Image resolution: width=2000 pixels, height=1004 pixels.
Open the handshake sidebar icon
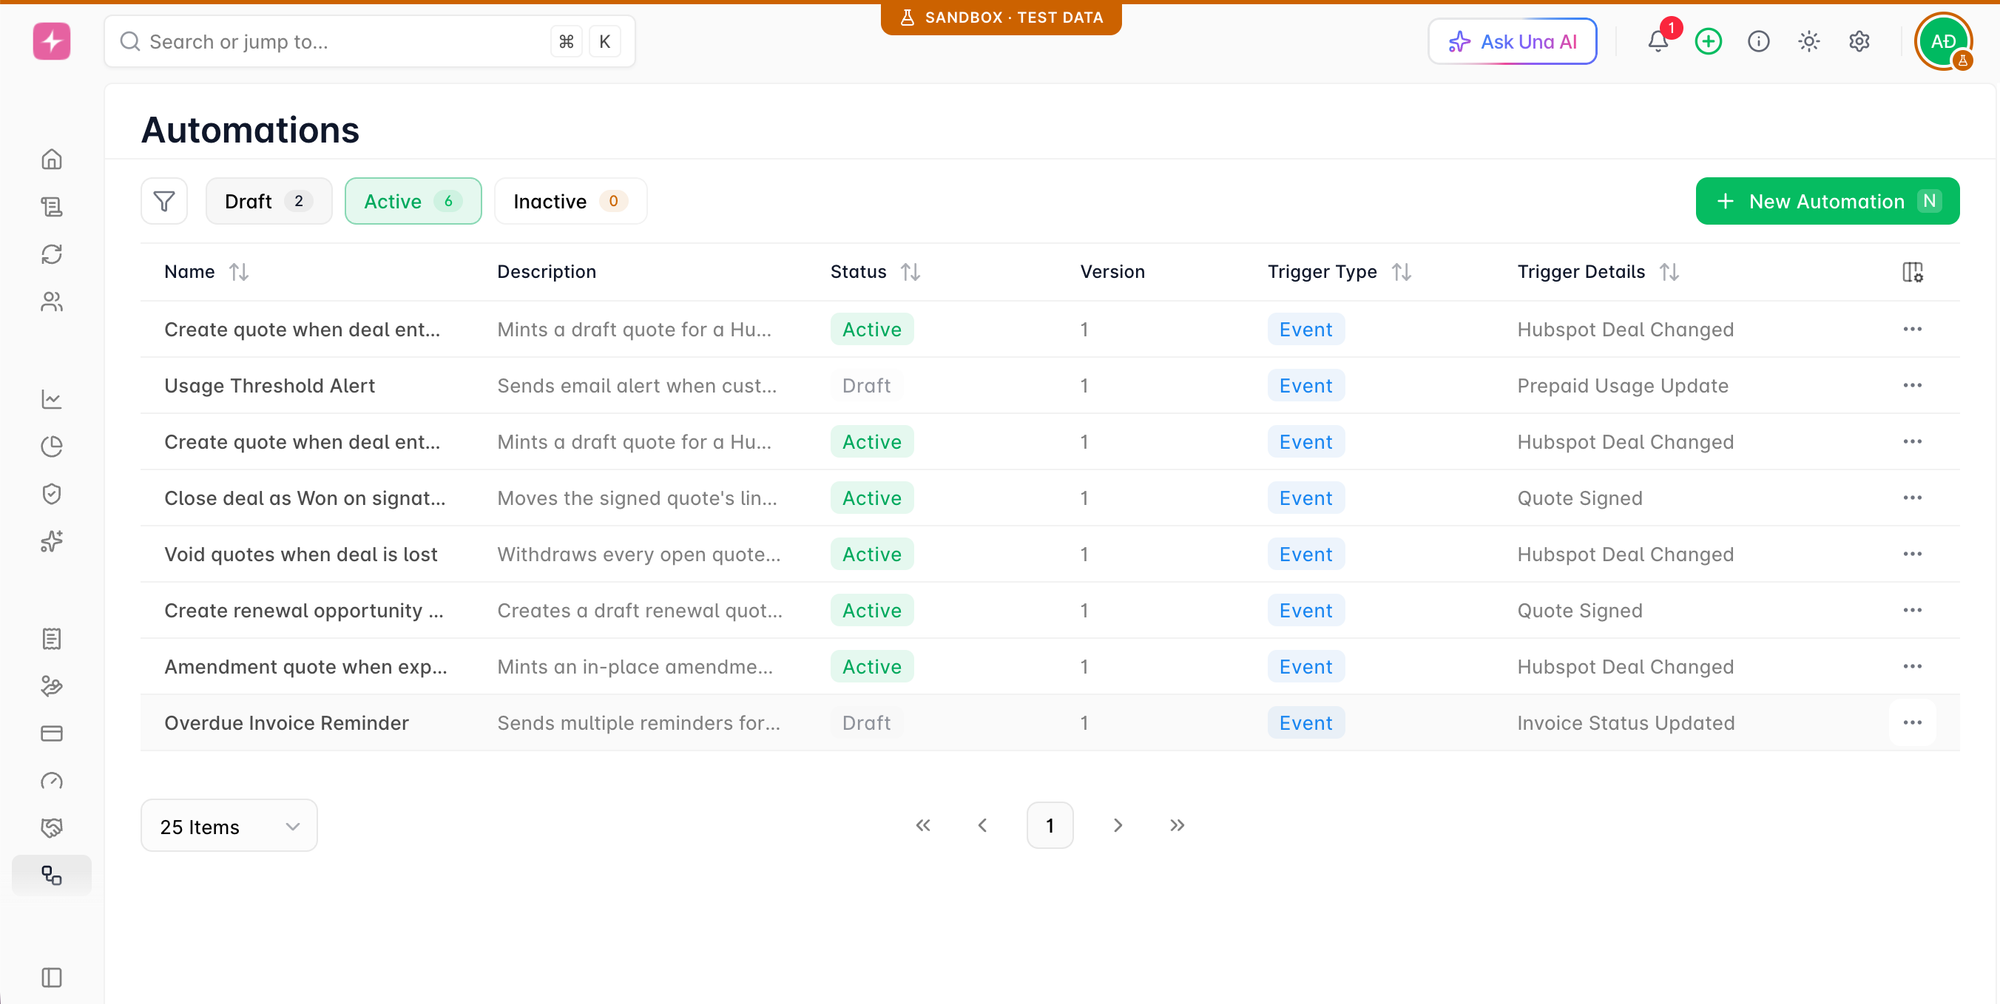52,828
